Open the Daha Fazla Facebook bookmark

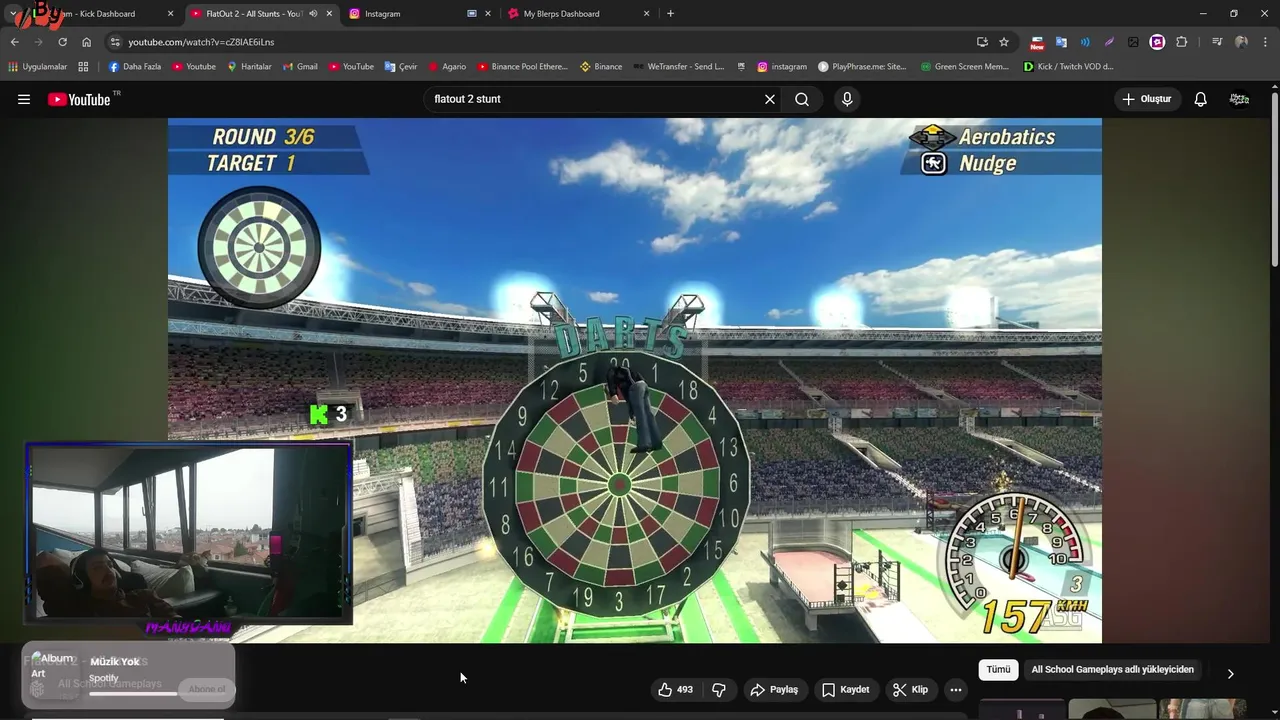[135, 67]
